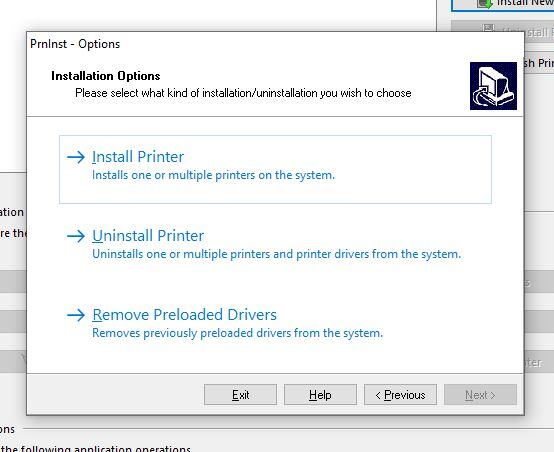Click the arrow icon beside Remove Preloaded Drivers
The height and width of the screenshot is (452, 554).
76,315
